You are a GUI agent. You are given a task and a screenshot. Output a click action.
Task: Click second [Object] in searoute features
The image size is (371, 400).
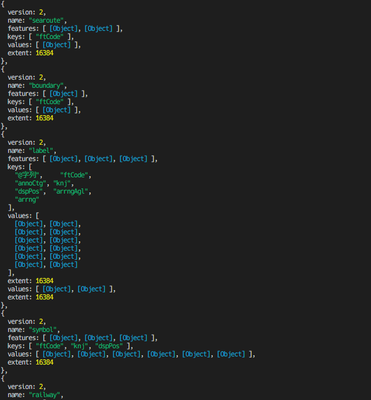pos(98,29)
